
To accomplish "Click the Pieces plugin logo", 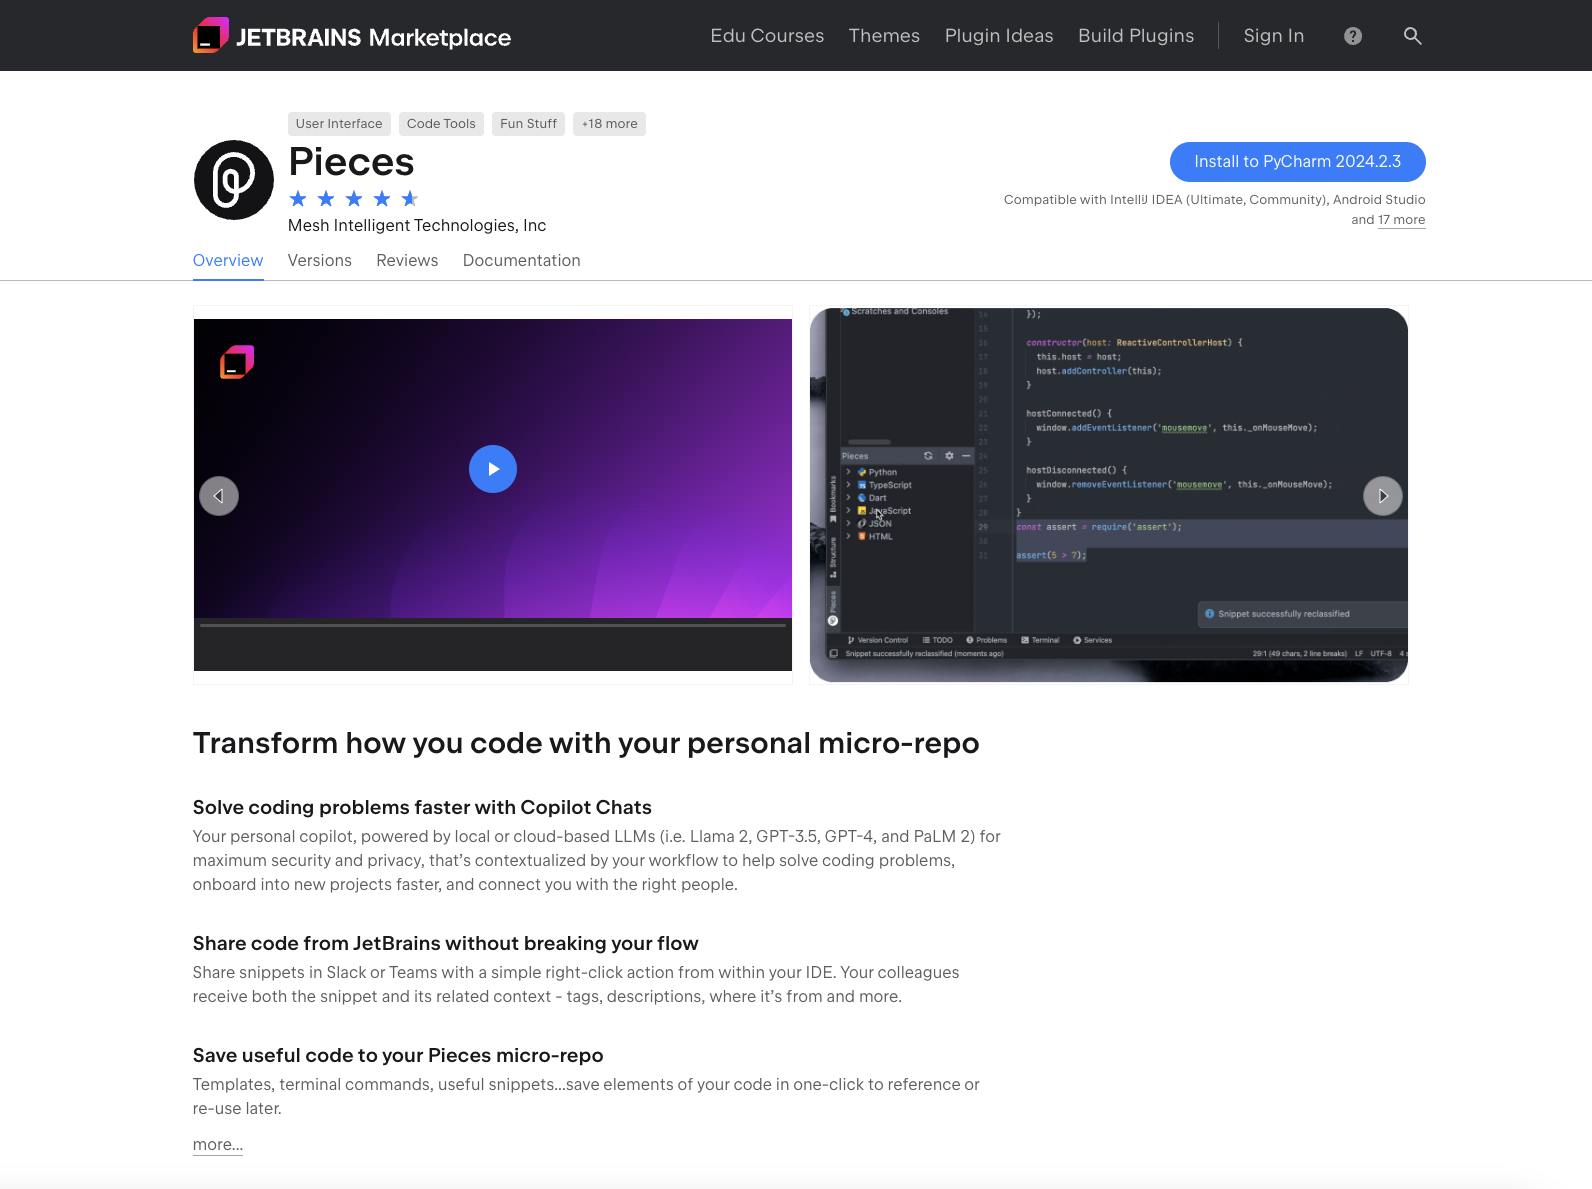I will pos(233,180).
